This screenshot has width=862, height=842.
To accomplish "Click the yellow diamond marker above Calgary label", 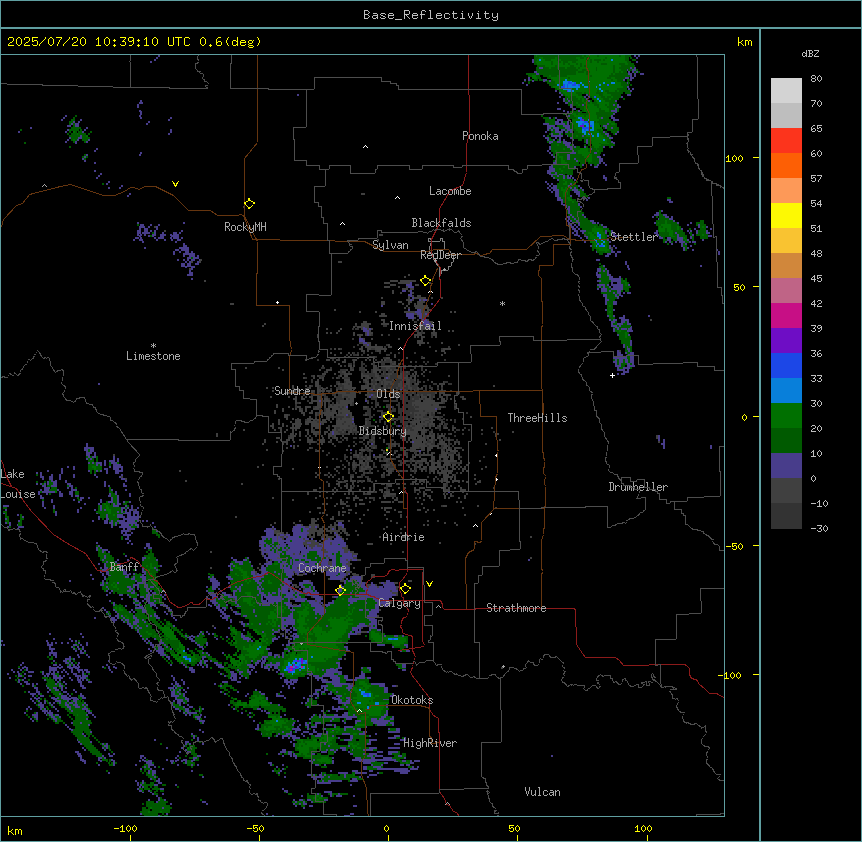I will point(405,589).
